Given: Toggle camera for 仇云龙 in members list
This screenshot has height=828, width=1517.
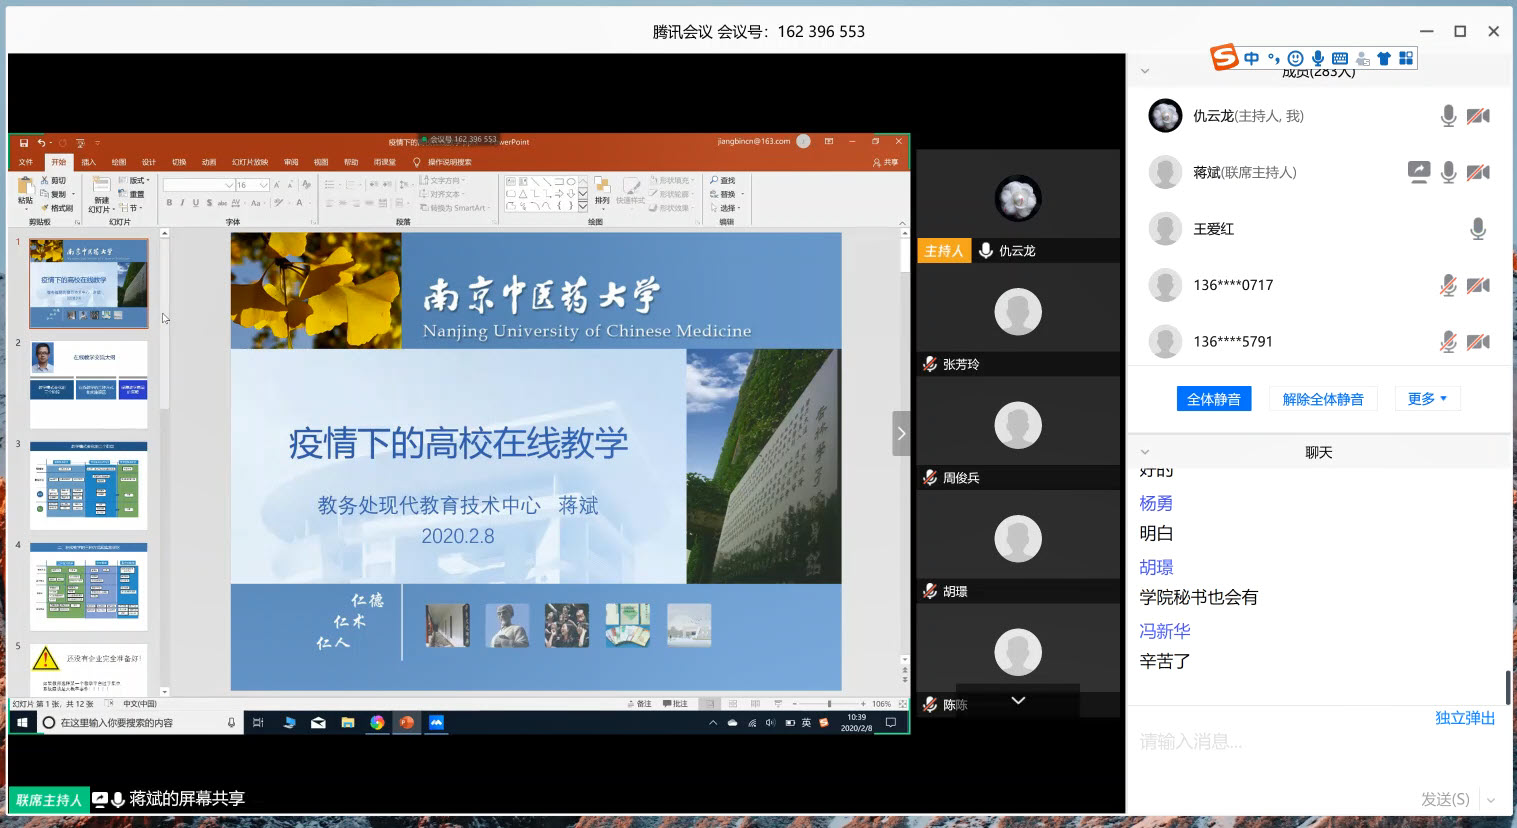Looking at the screenshot, I should coord(1478,116).
